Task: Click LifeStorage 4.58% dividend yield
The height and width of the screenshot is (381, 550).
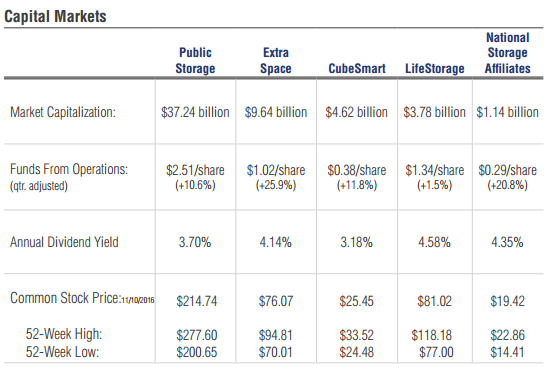Action: [x=434, y=242]
